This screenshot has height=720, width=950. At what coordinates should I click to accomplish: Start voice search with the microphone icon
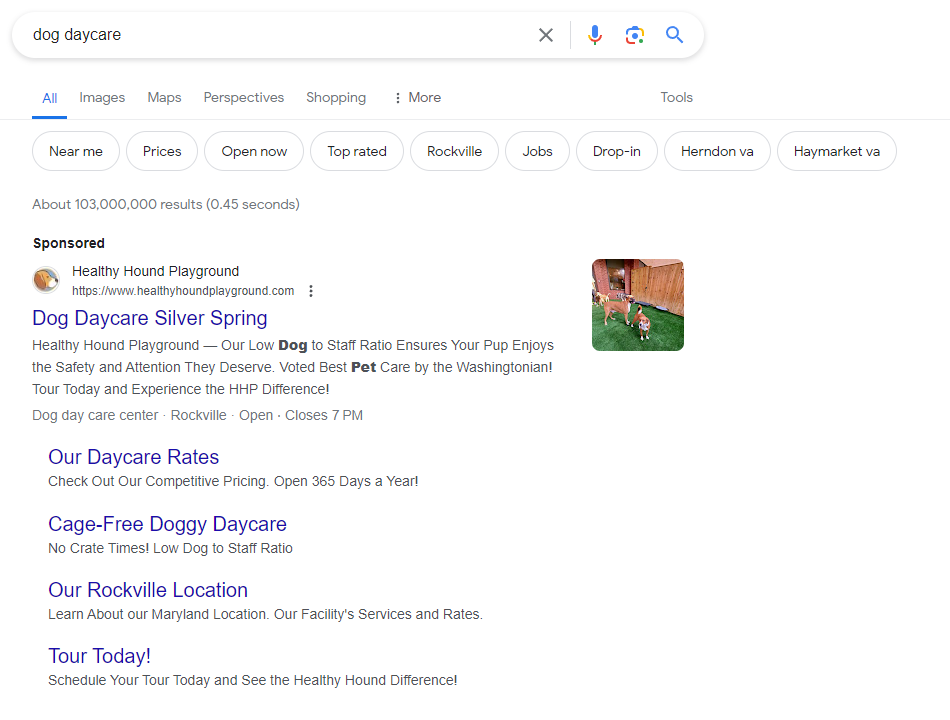[595, 35]
